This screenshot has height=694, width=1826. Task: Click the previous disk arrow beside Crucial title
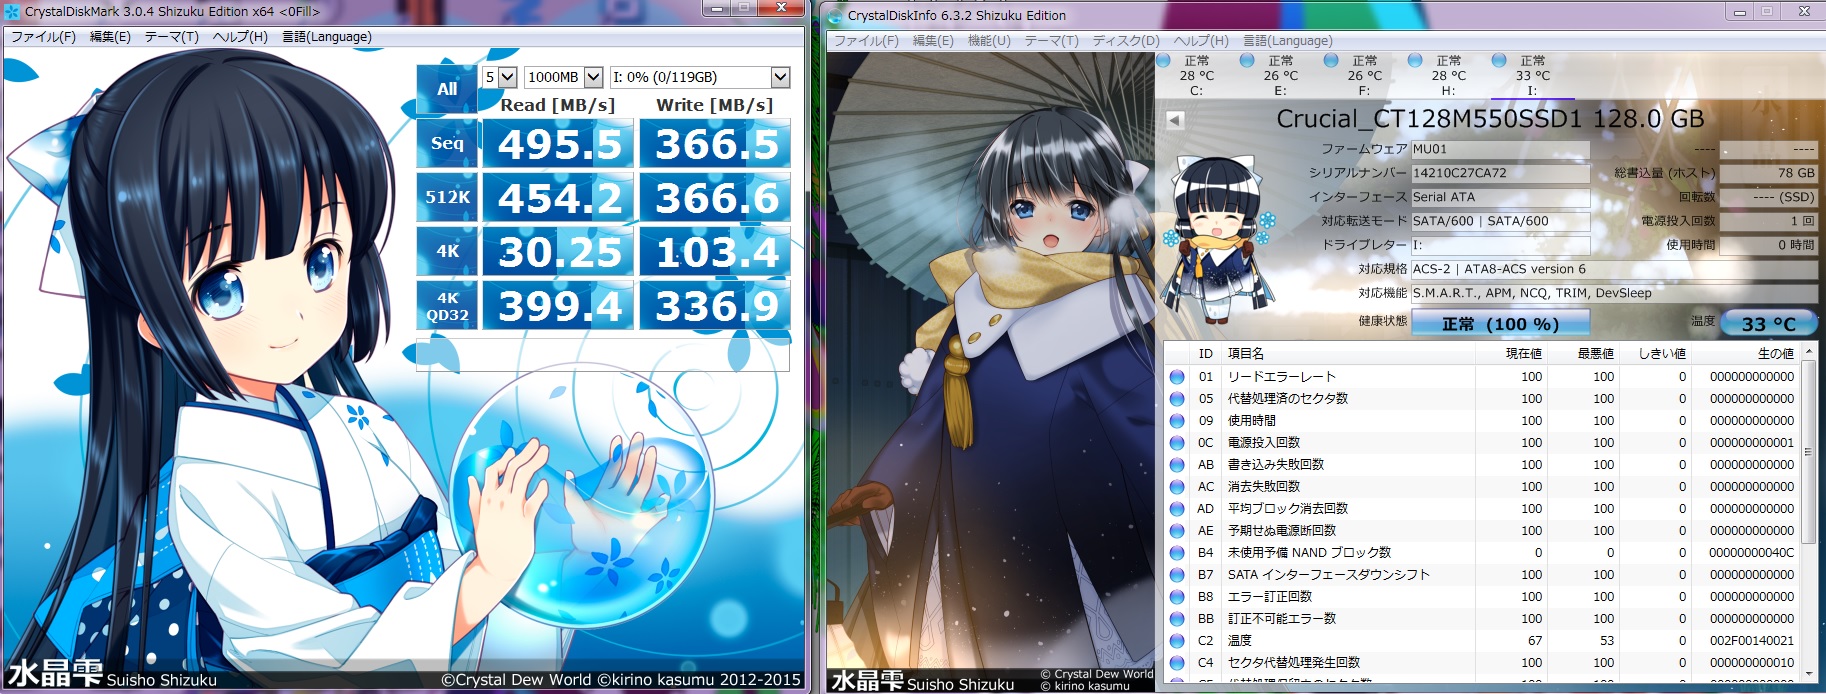[1175, 120]
